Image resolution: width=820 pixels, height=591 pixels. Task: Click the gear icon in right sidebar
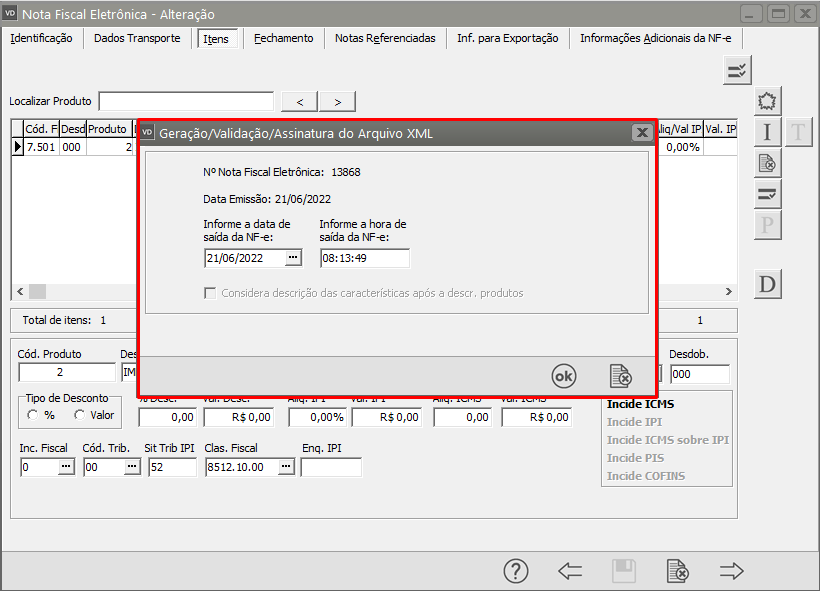(767, 101)
